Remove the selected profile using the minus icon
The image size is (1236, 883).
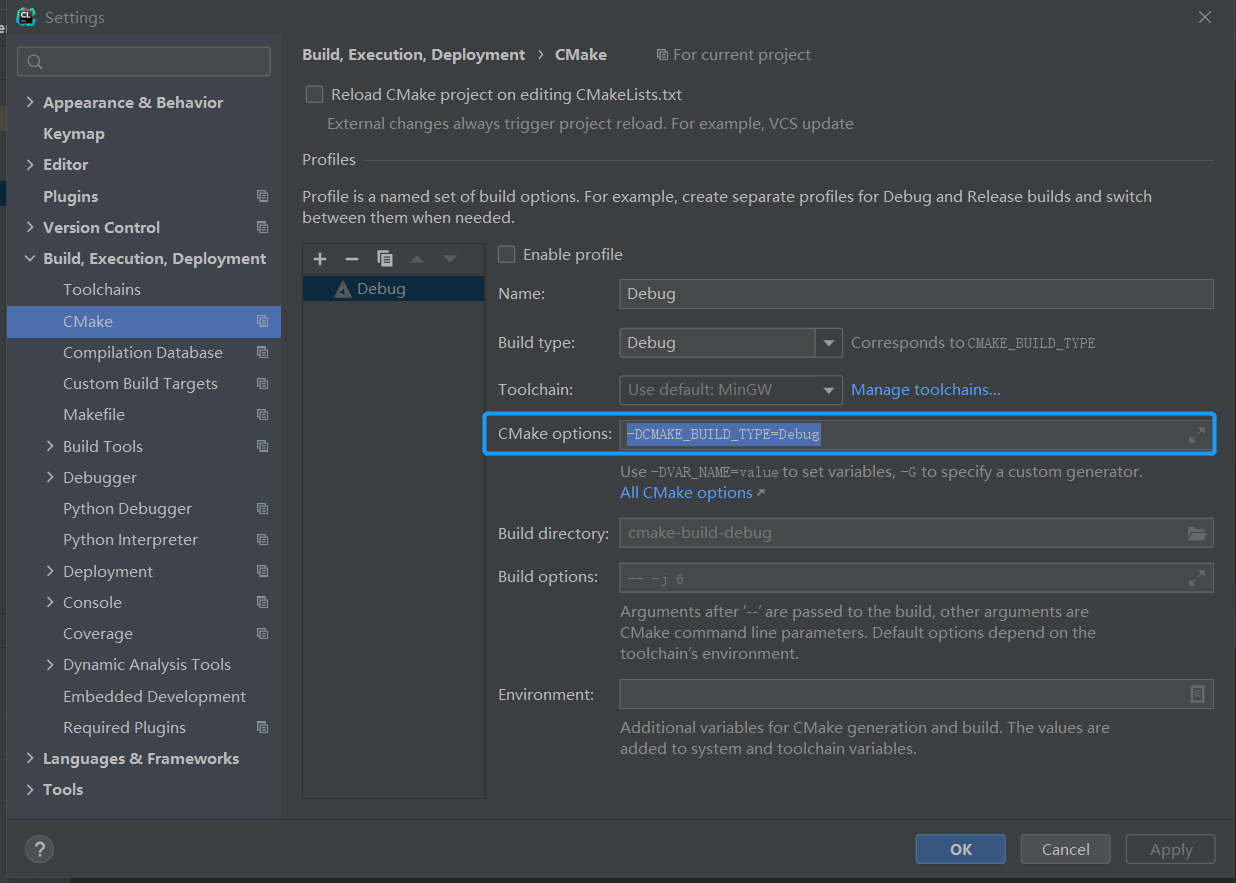[352, 258]
